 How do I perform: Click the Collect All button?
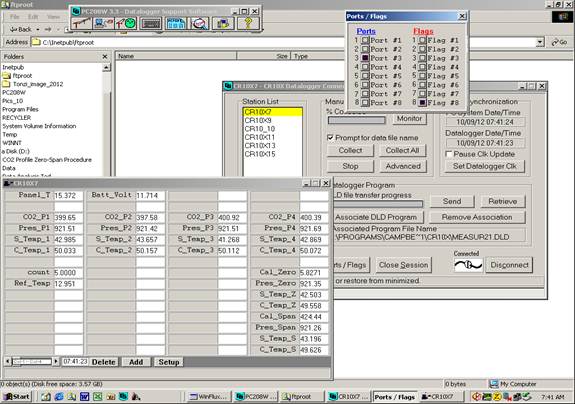click(x=402, y=150)
